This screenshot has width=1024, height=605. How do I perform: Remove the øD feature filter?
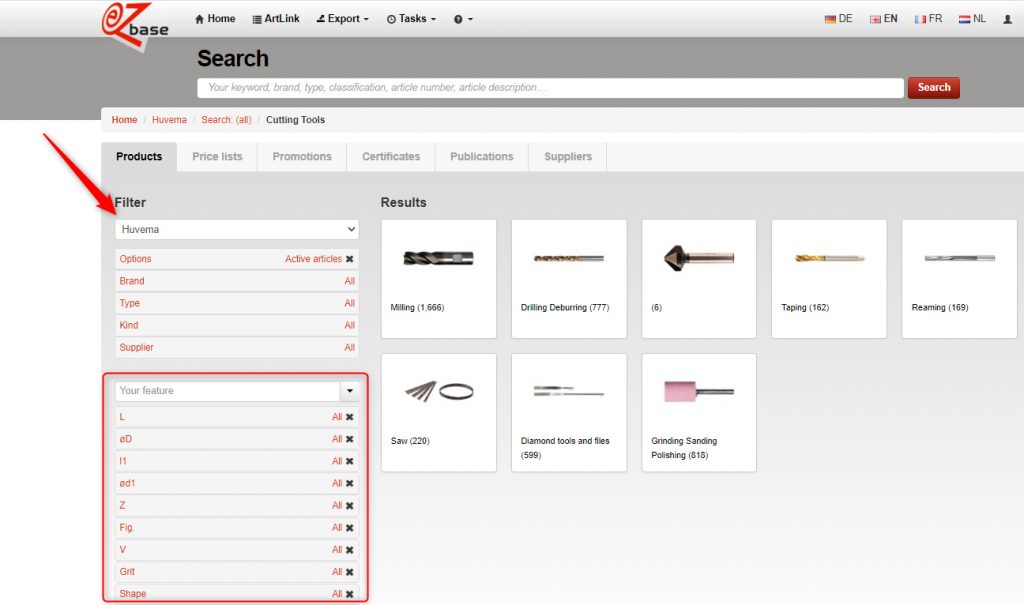pos(350,439)
